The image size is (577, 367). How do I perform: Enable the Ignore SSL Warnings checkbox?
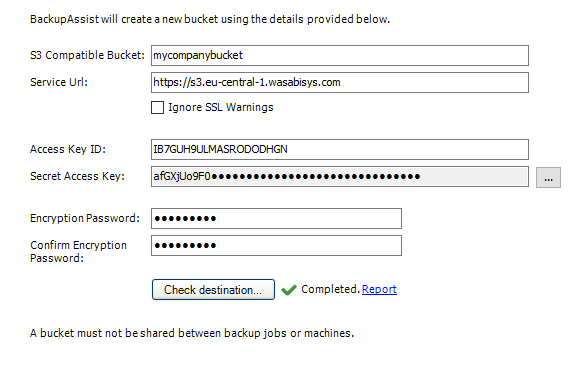click(x=157, y=107)
